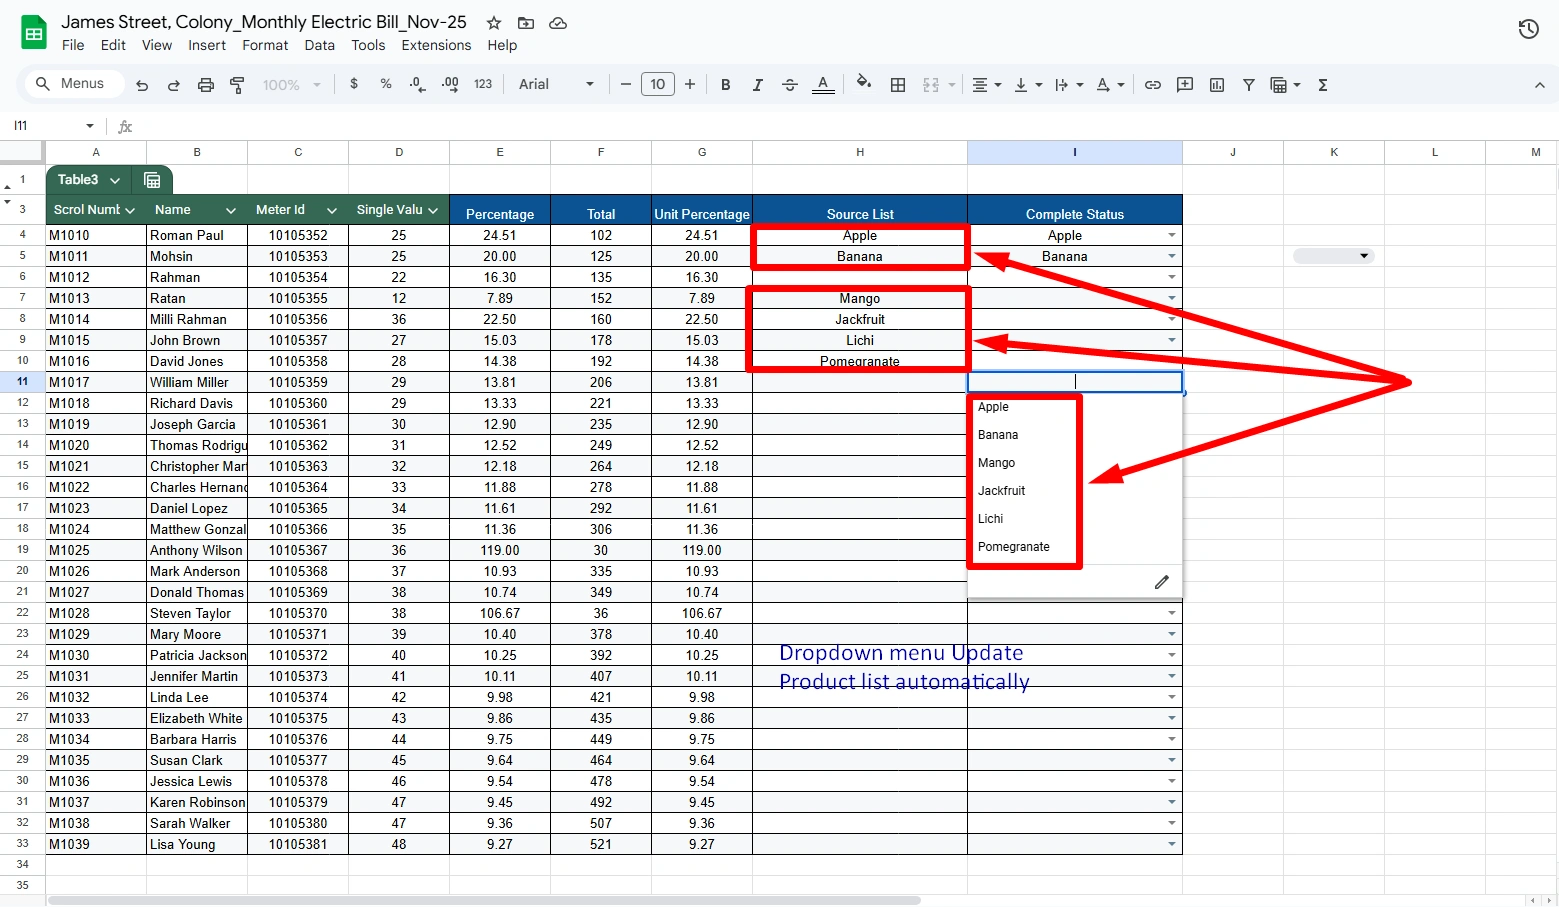Expand the font selector showing Arial
Viewport: 1559px width, 907px height.
tap(589, 84)
